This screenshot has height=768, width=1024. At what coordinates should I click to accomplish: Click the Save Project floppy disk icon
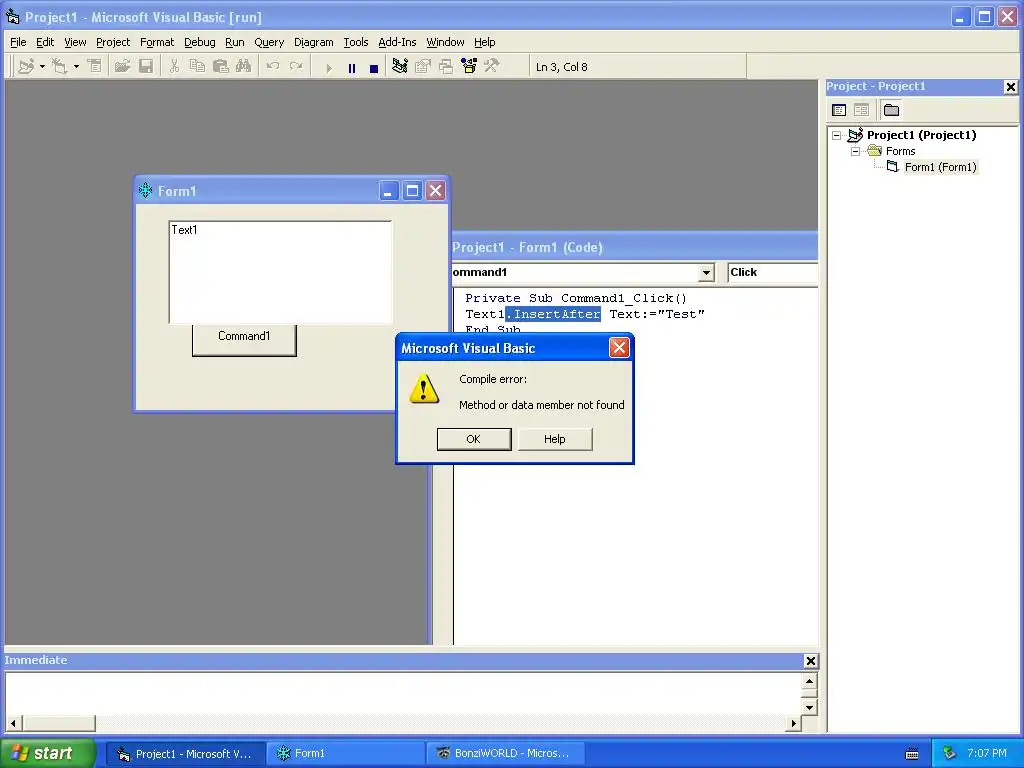pos(146,67)
